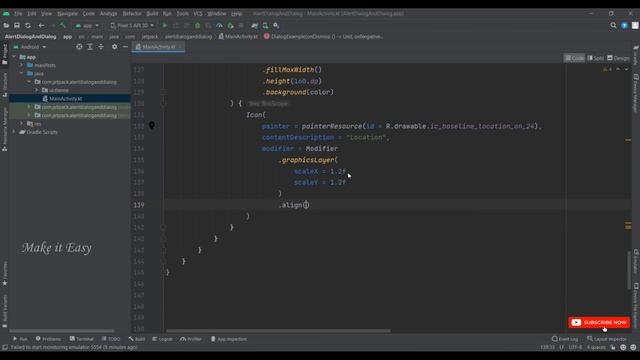
Task: Expand the ui.theme package
Action: click(x=36, y=90)
